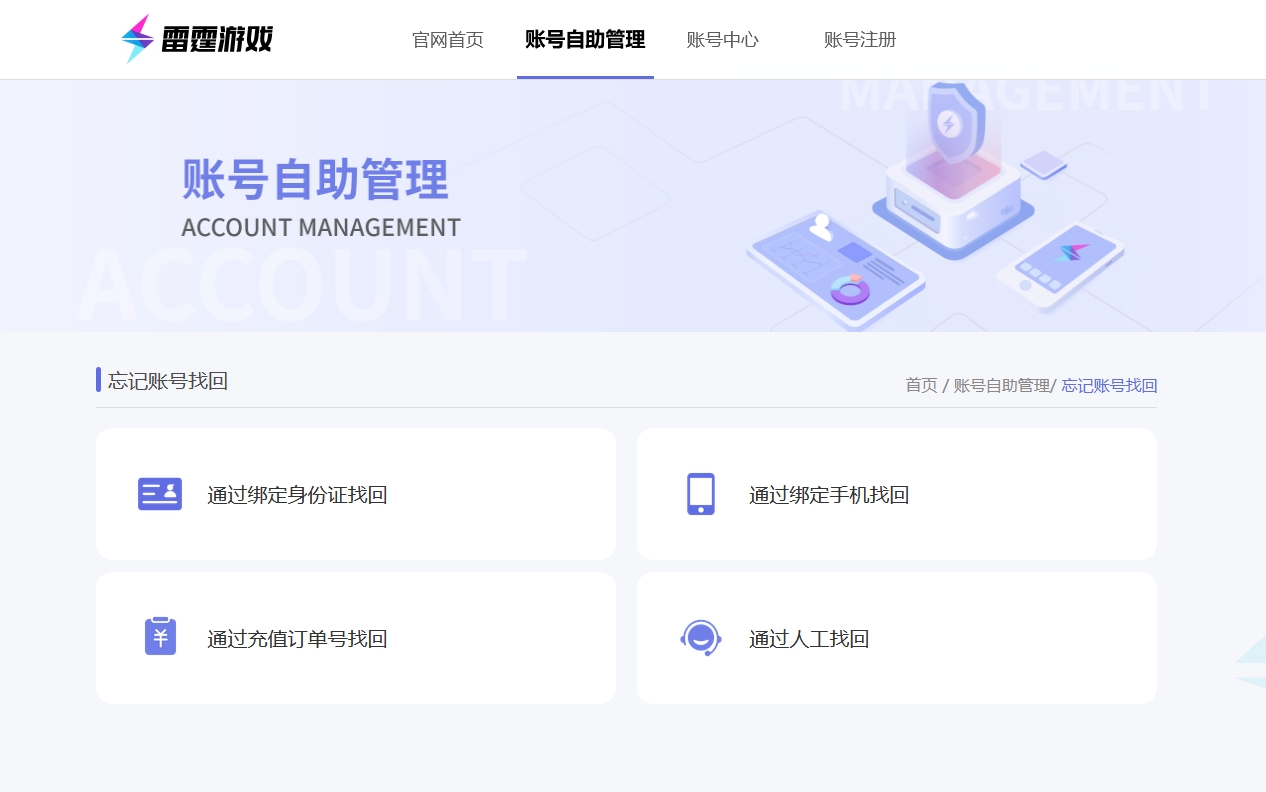1266x792 pixels.
Task: Click the ID card icon
Action: [160, 494]
